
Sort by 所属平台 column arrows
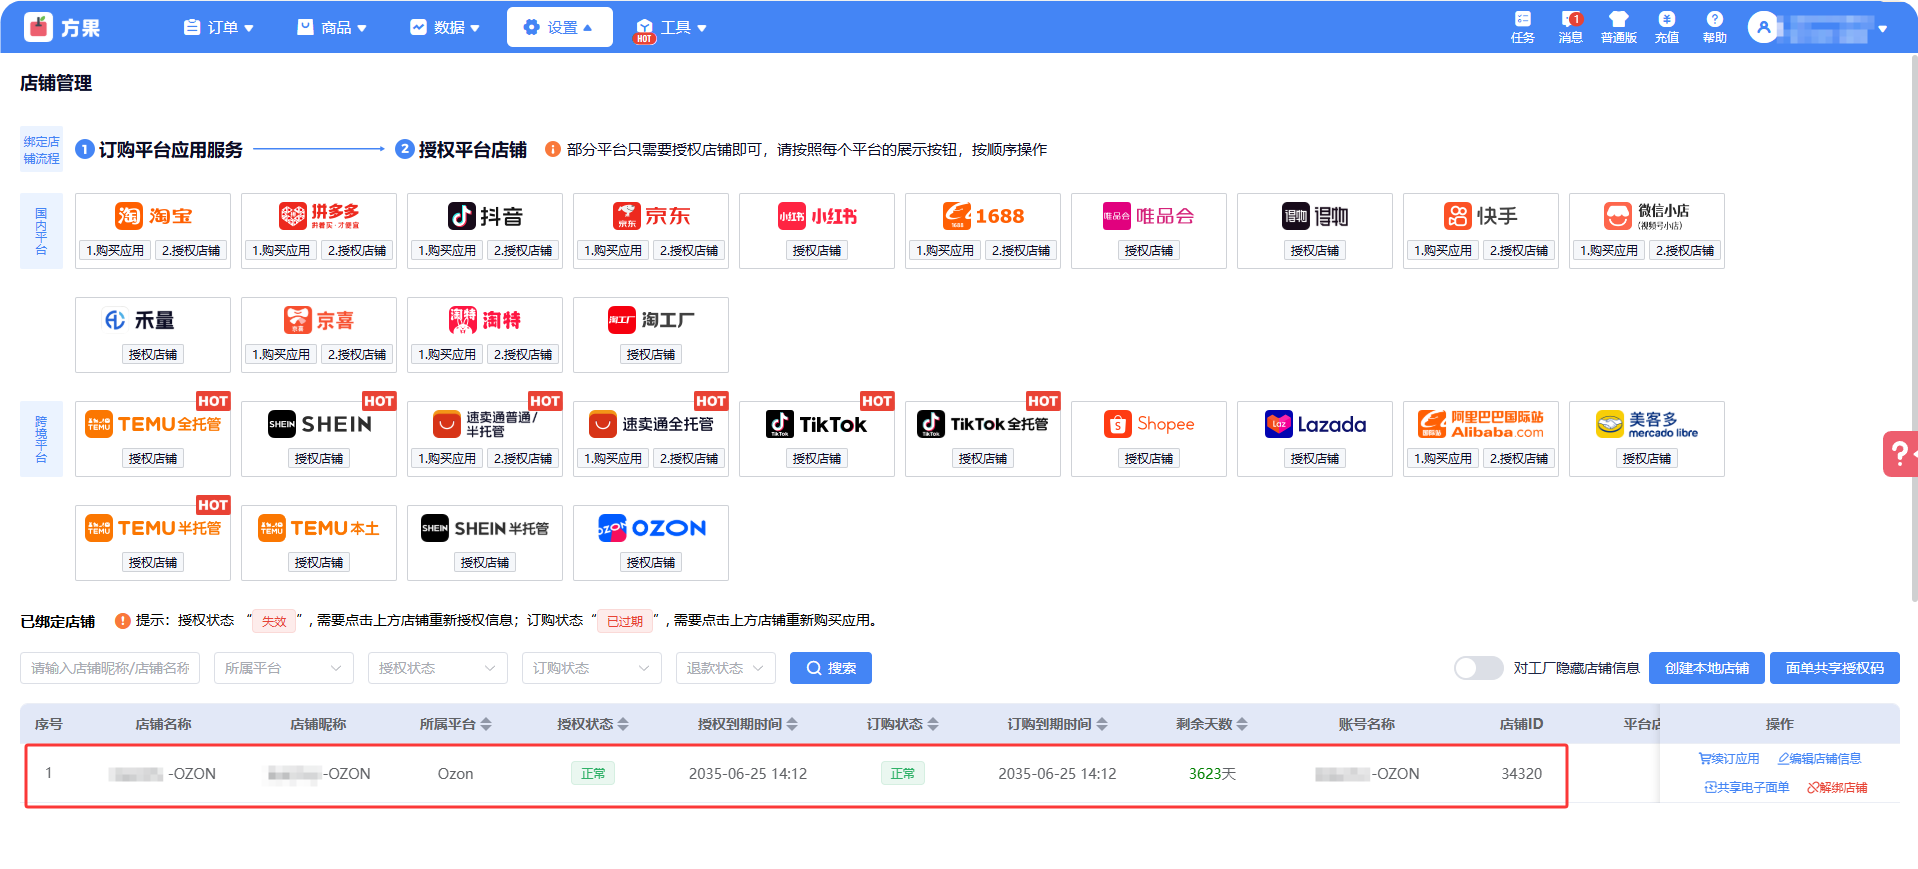(x=486, y=724)
